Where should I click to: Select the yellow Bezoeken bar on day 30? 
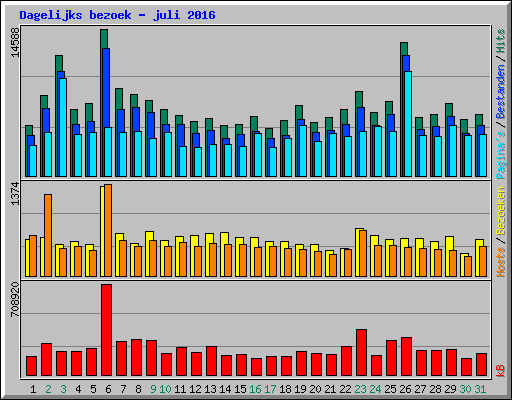(462, 265)
